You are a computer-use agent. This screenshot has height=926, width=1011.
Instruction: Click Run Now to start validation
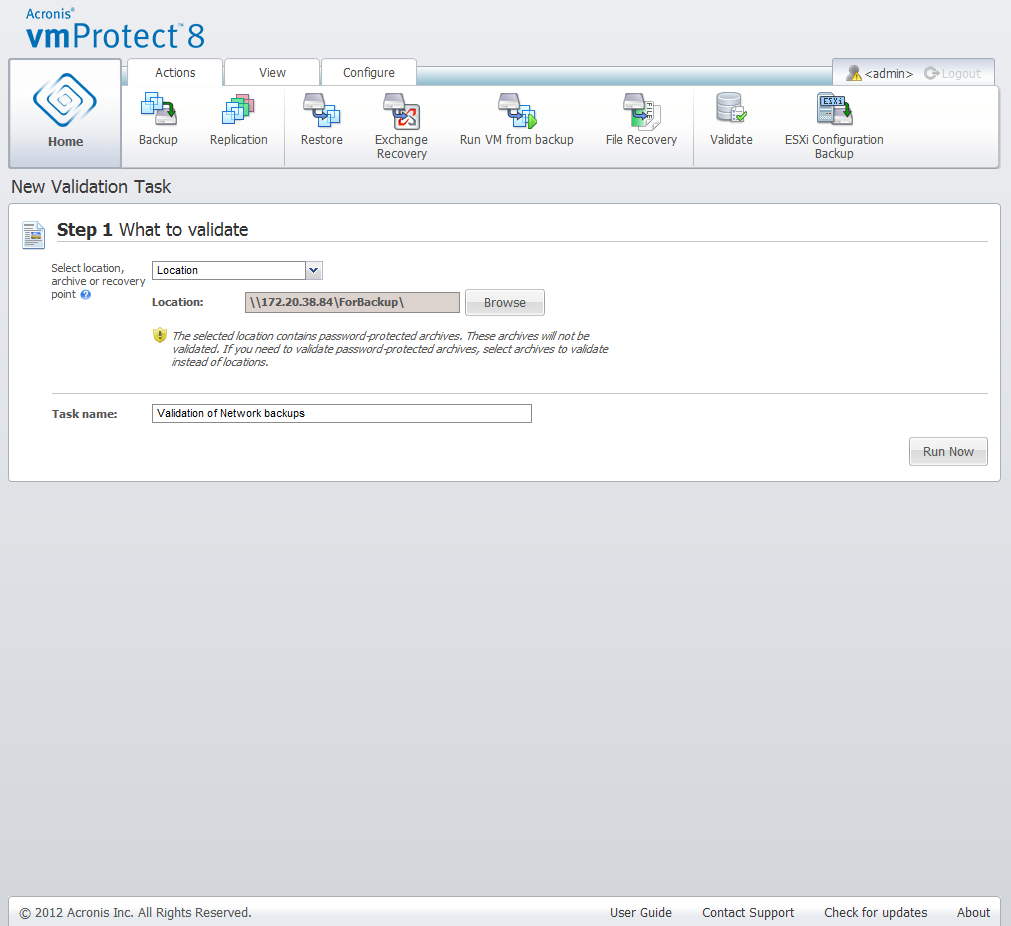(948, 451)
